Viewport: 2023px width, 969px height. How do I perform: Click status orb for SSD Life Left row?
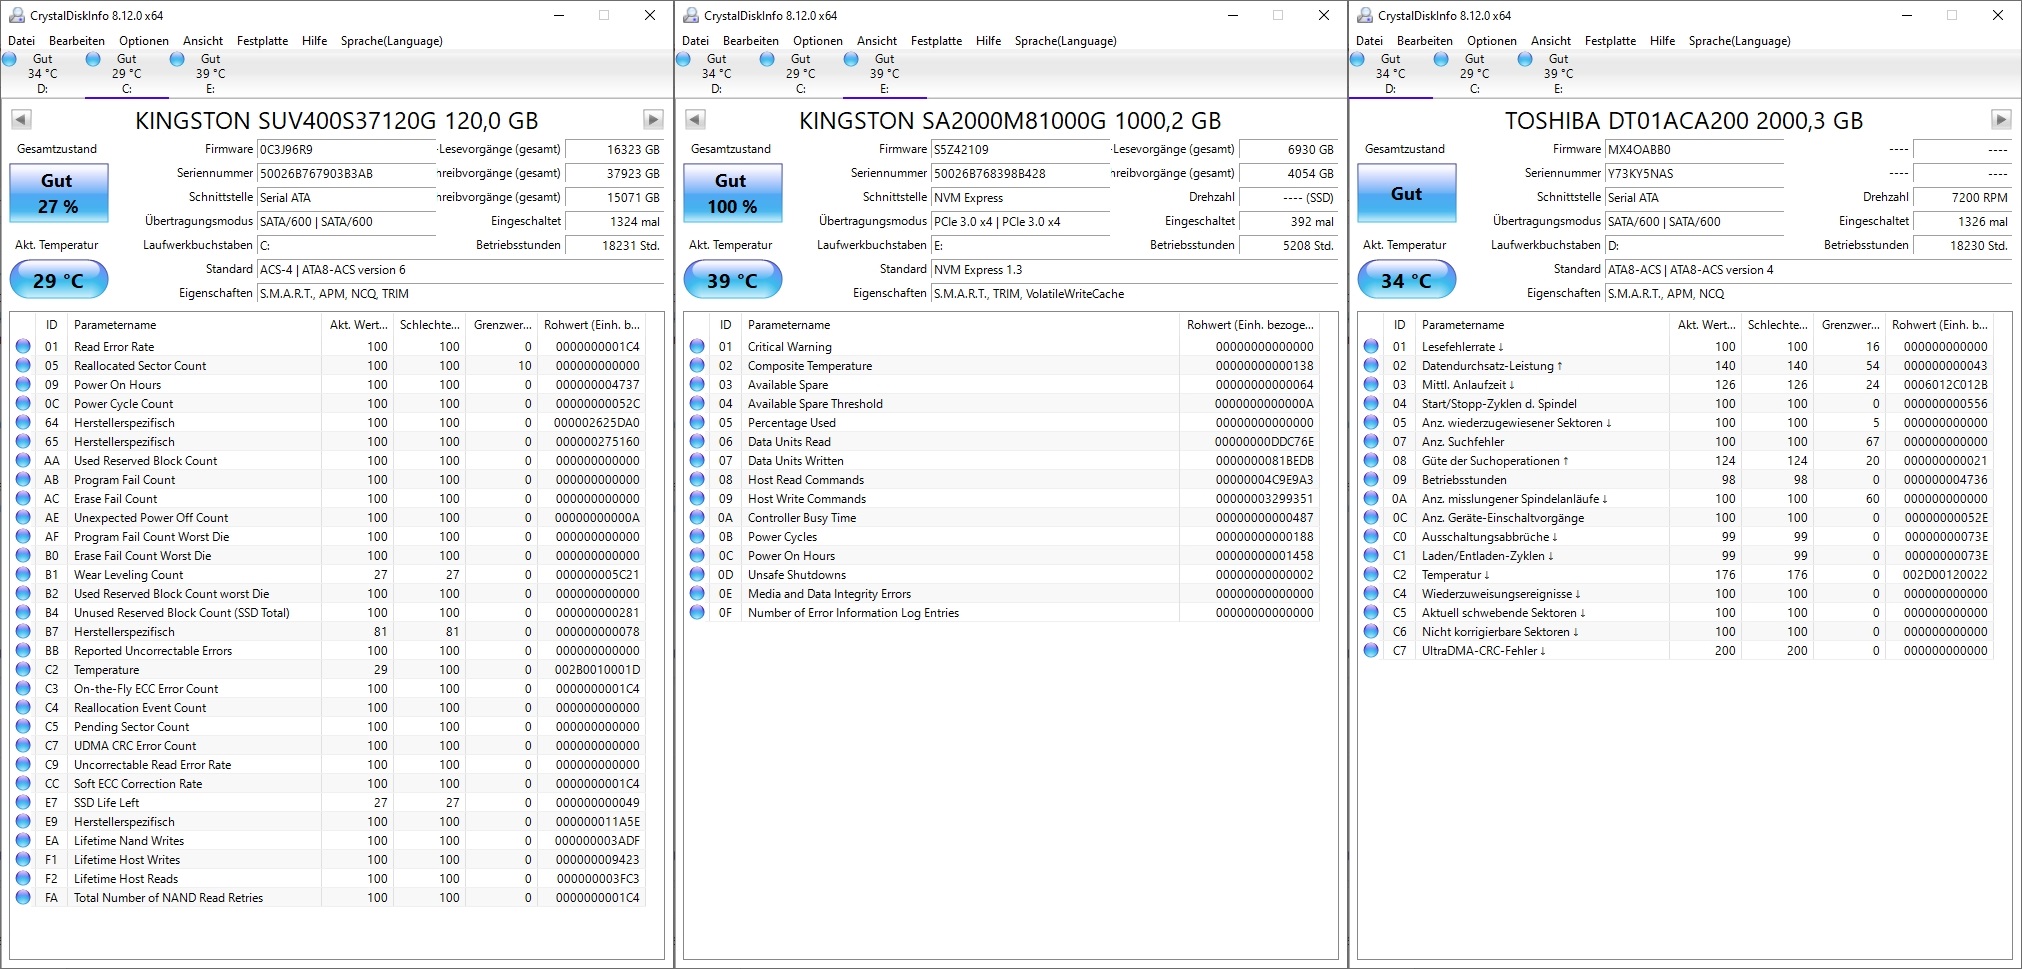pos(23,803)
